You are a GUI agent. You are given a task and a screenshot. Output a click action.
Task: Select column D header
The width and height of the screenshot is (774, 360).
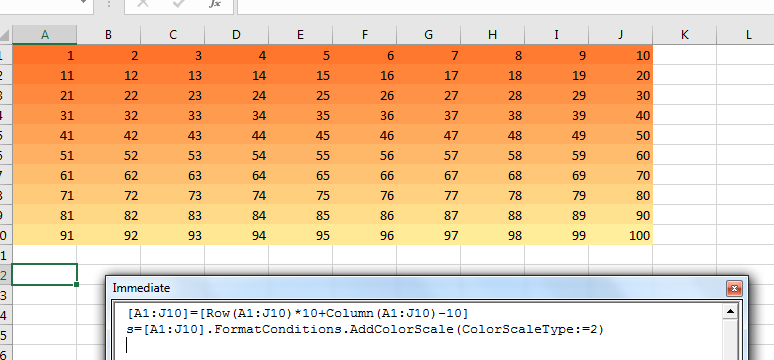[x=236, y=35]
